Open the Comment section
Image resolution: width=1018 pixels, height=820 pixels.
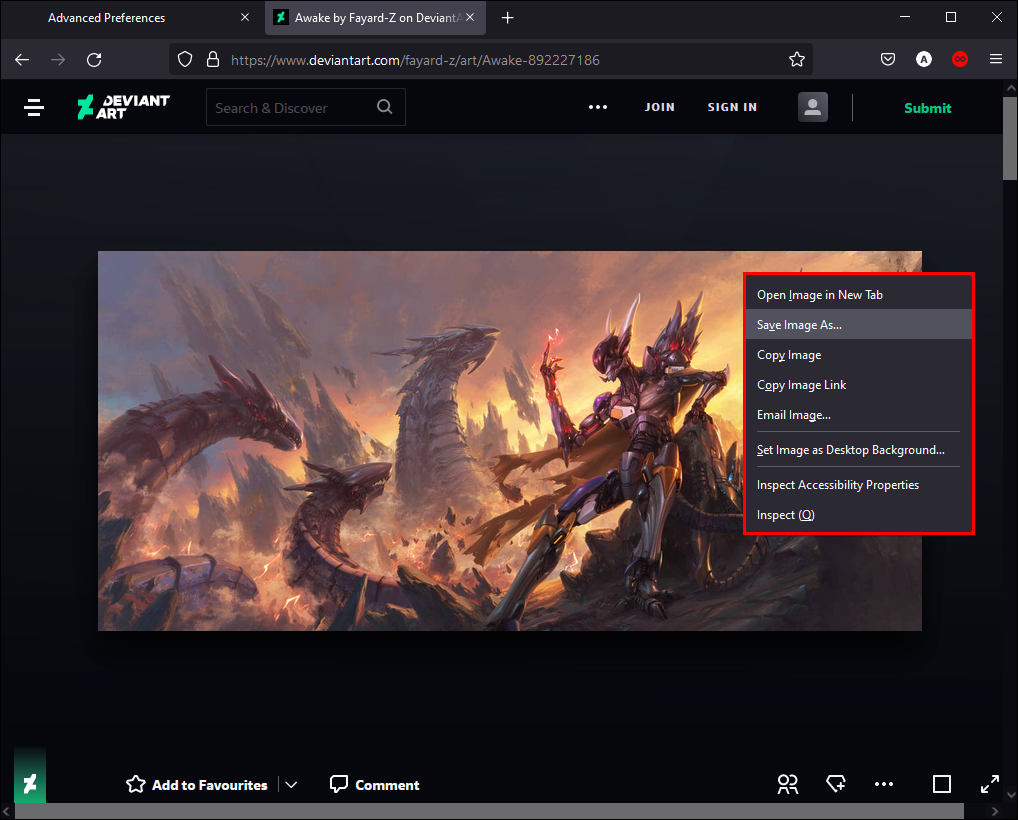coord(375,785)
